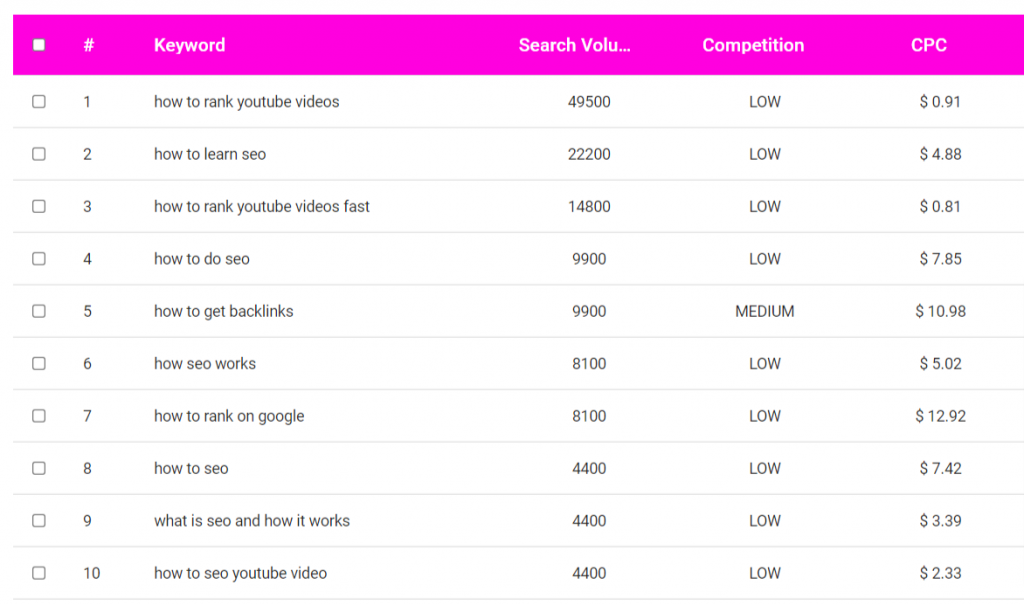The height and width of the screenshot is (605, 1024).
Task: Toggle the select-all checkbox in header
Action: 39,45
